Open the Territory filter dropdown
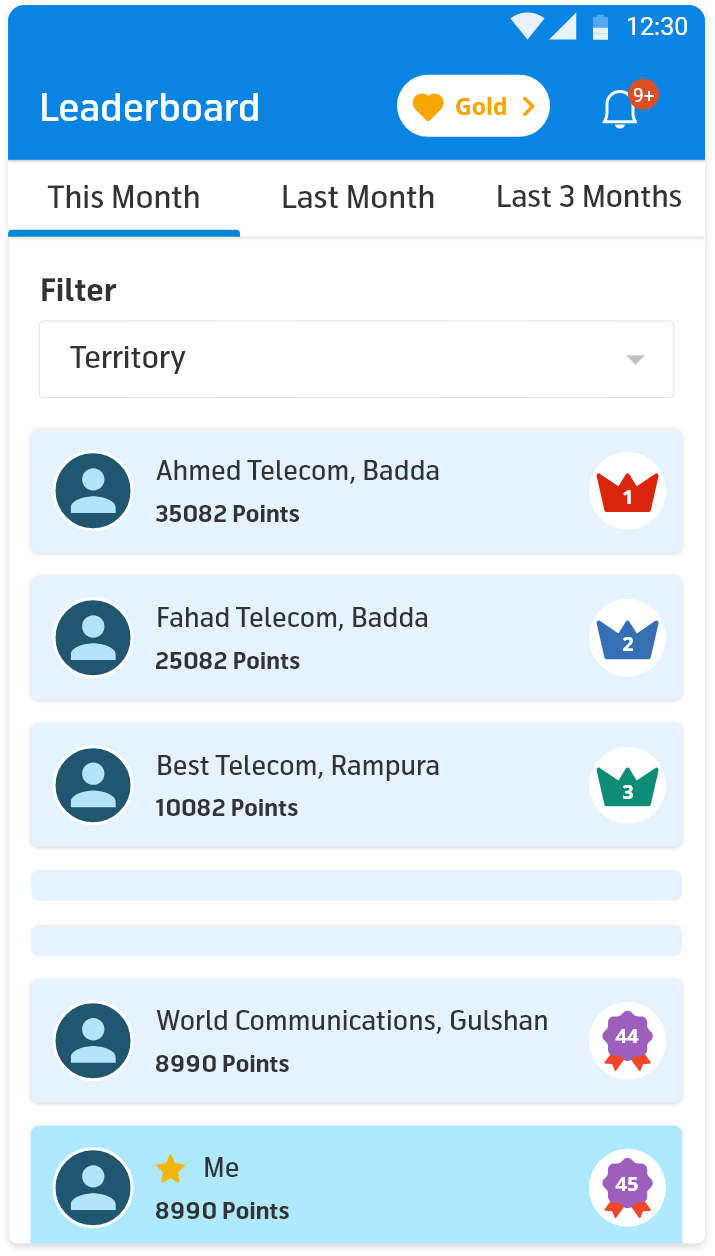Image resolution: width=715 pixels, height=1256 pixels. [x=356, y=359]
